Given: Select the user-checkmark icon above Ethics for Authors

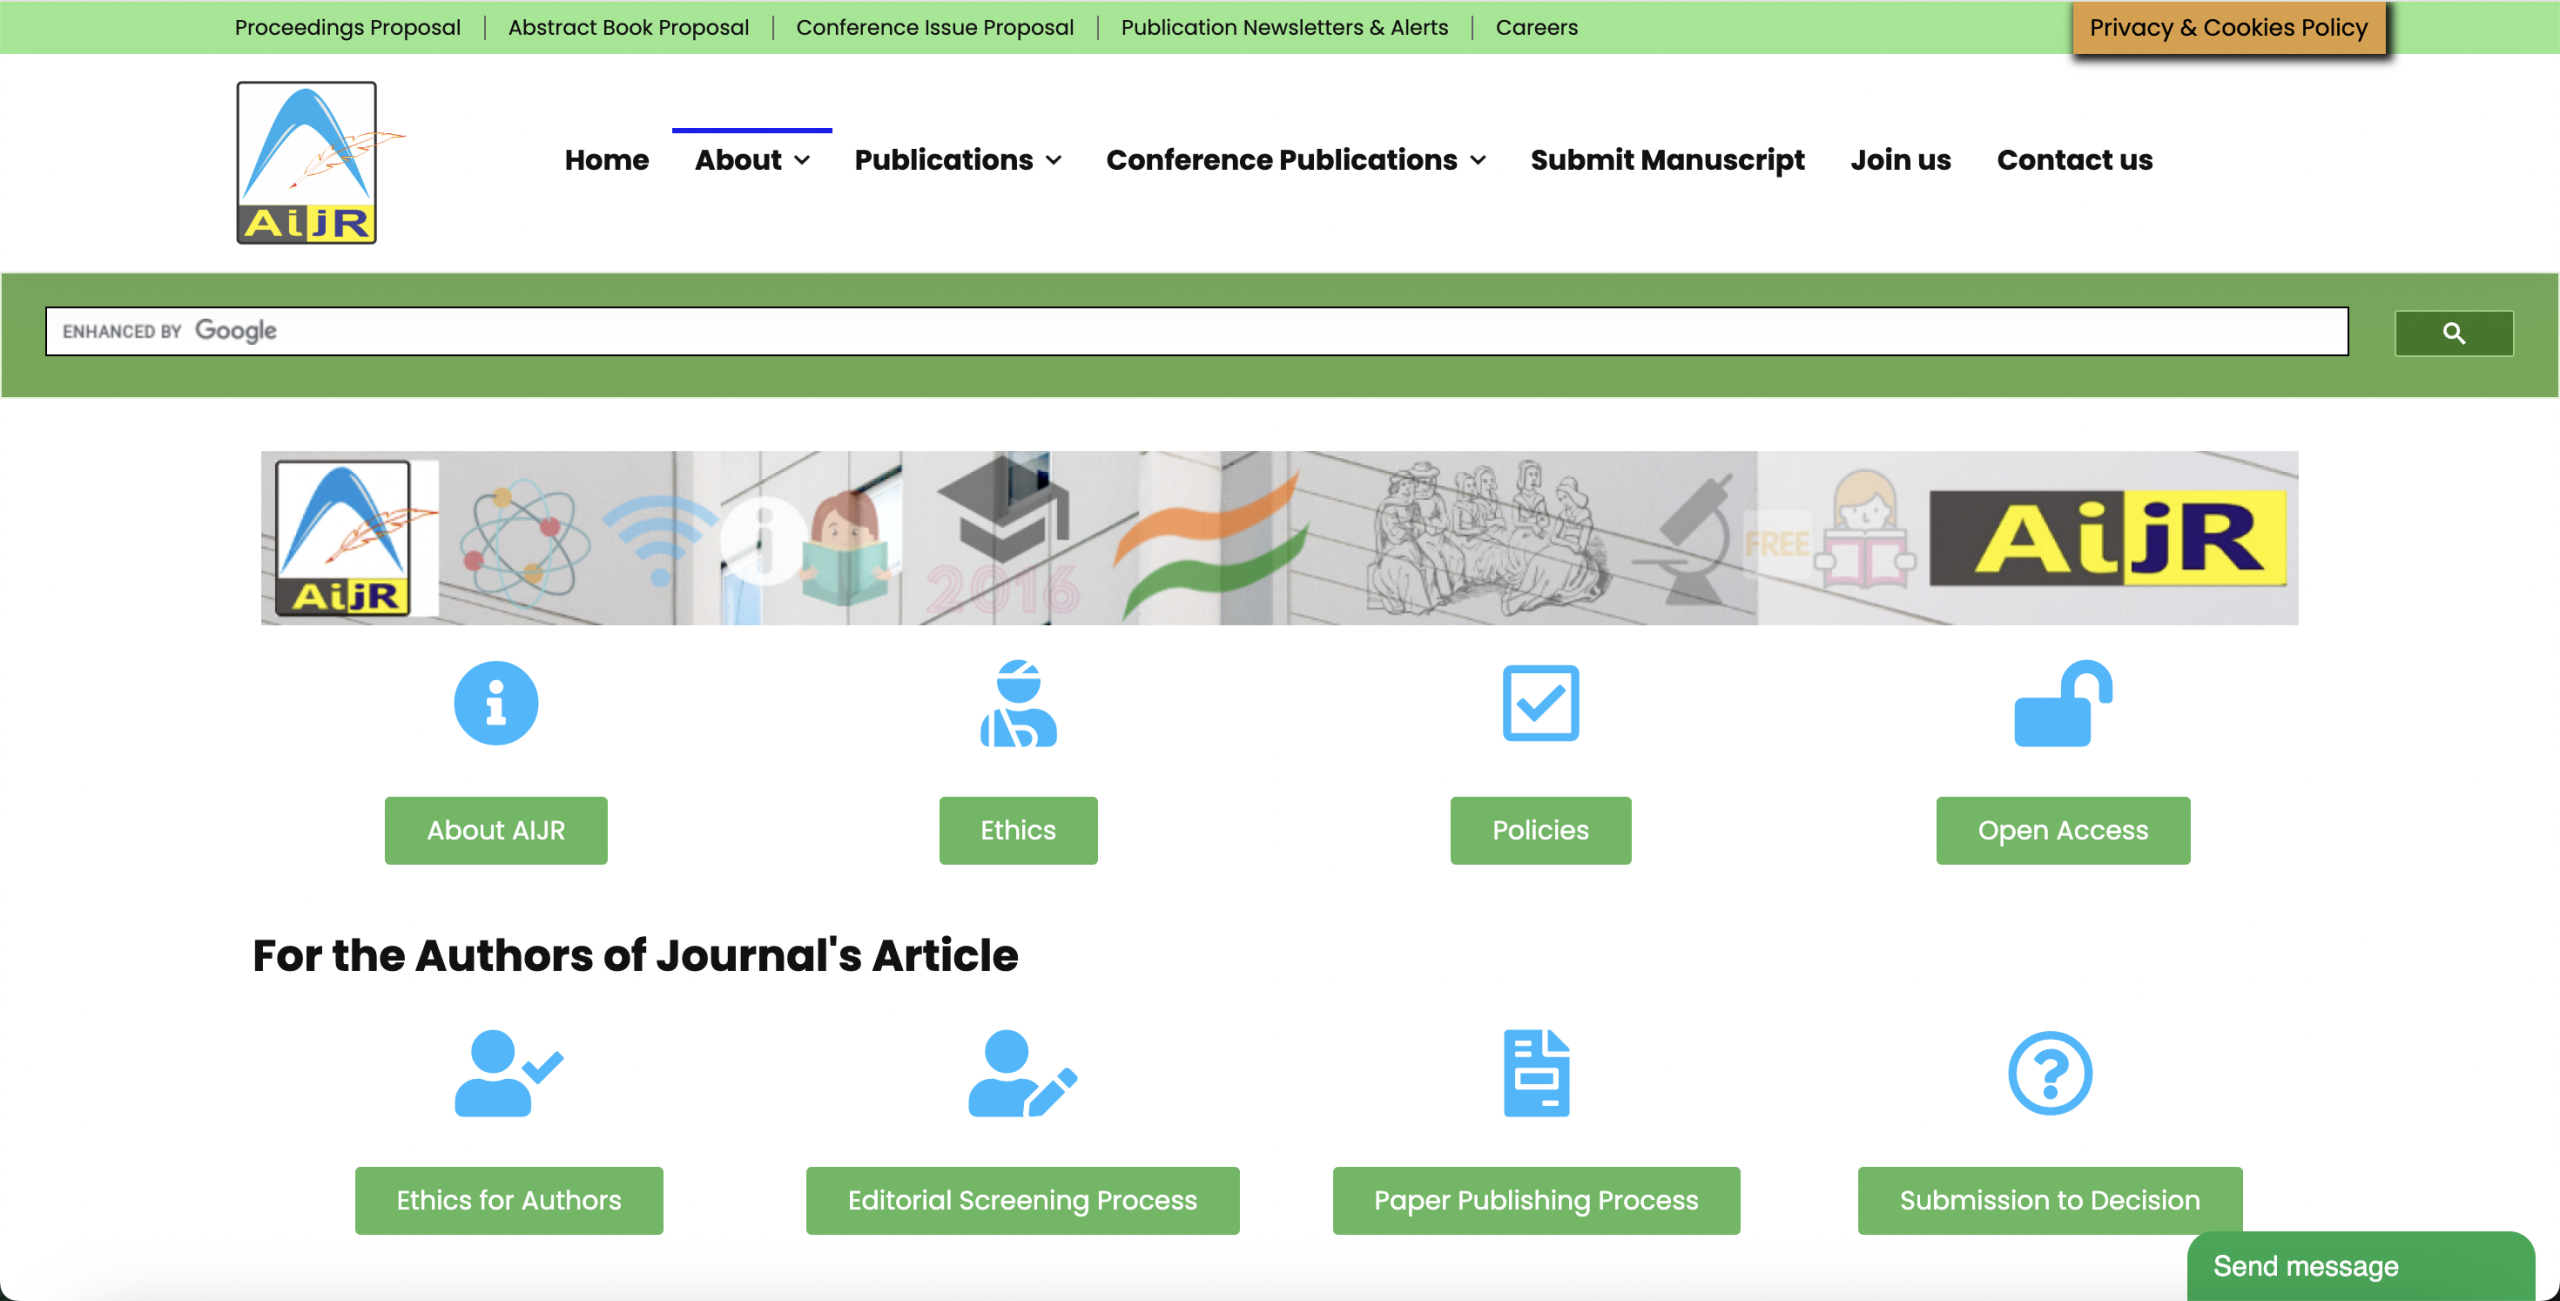Looking at the screenshot, I should pos(508,1074).
